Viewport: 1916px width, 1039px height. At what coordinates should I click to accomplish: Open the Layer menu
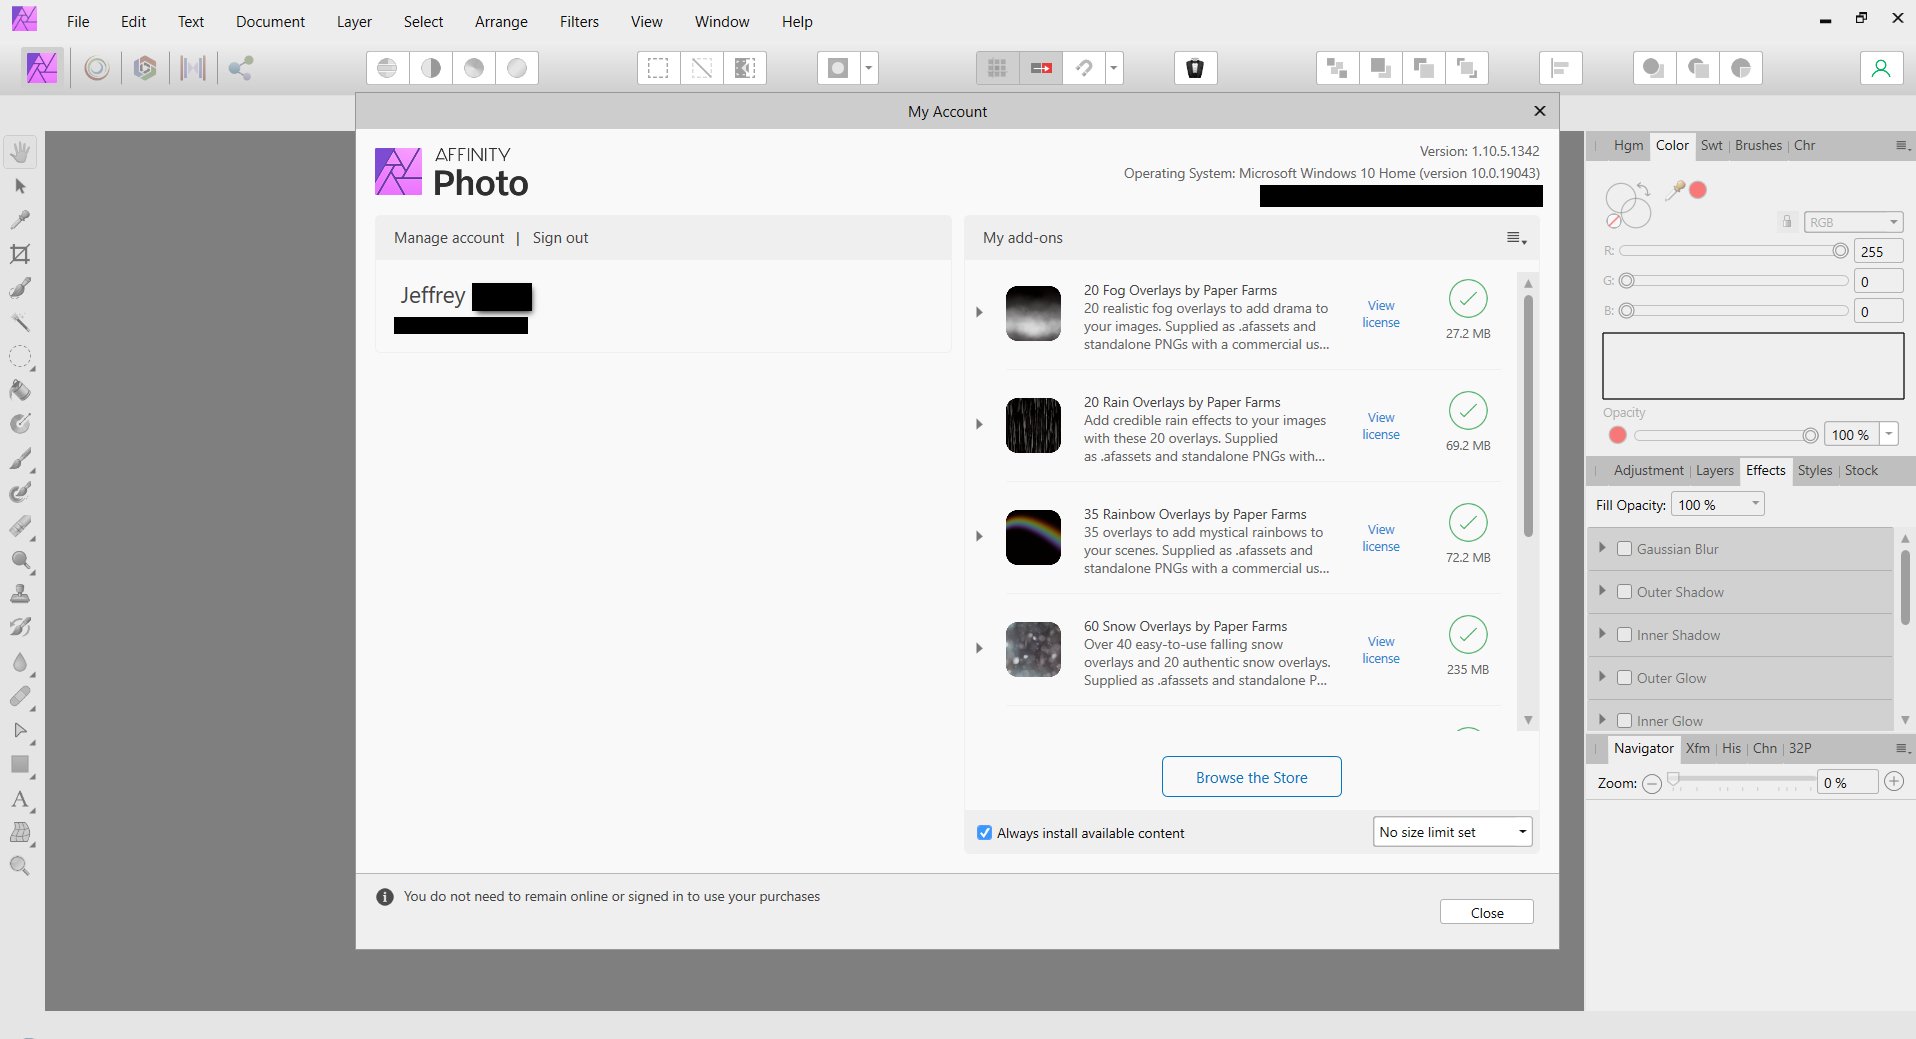(354, 21)
